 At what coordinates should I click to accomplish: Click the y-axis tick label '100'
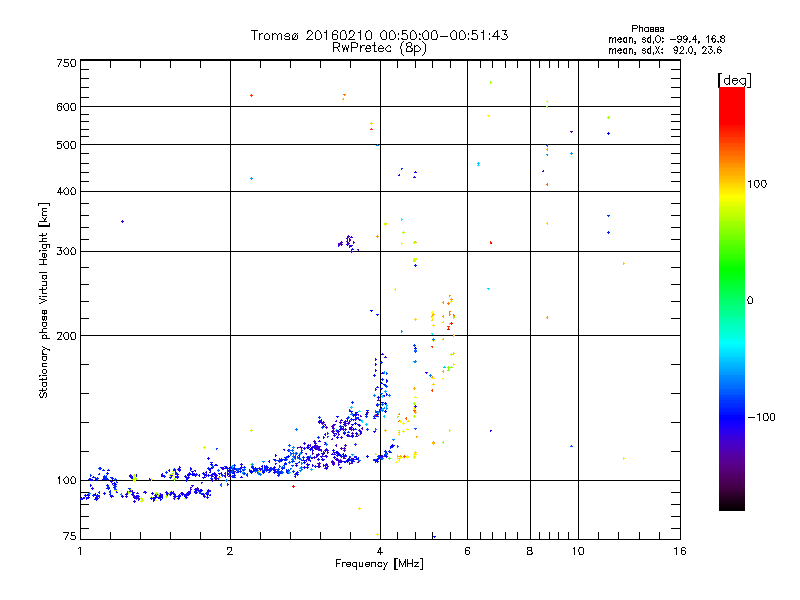(x=66, y=481)
